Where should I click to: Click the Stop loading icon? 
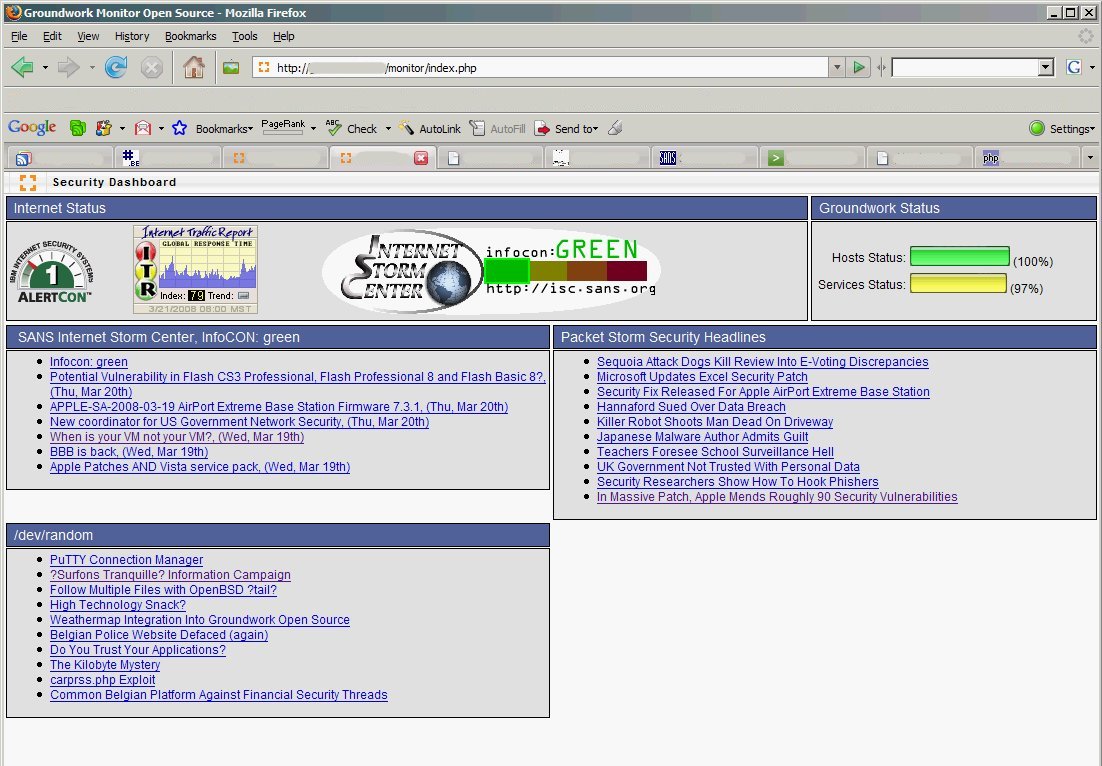151,67
